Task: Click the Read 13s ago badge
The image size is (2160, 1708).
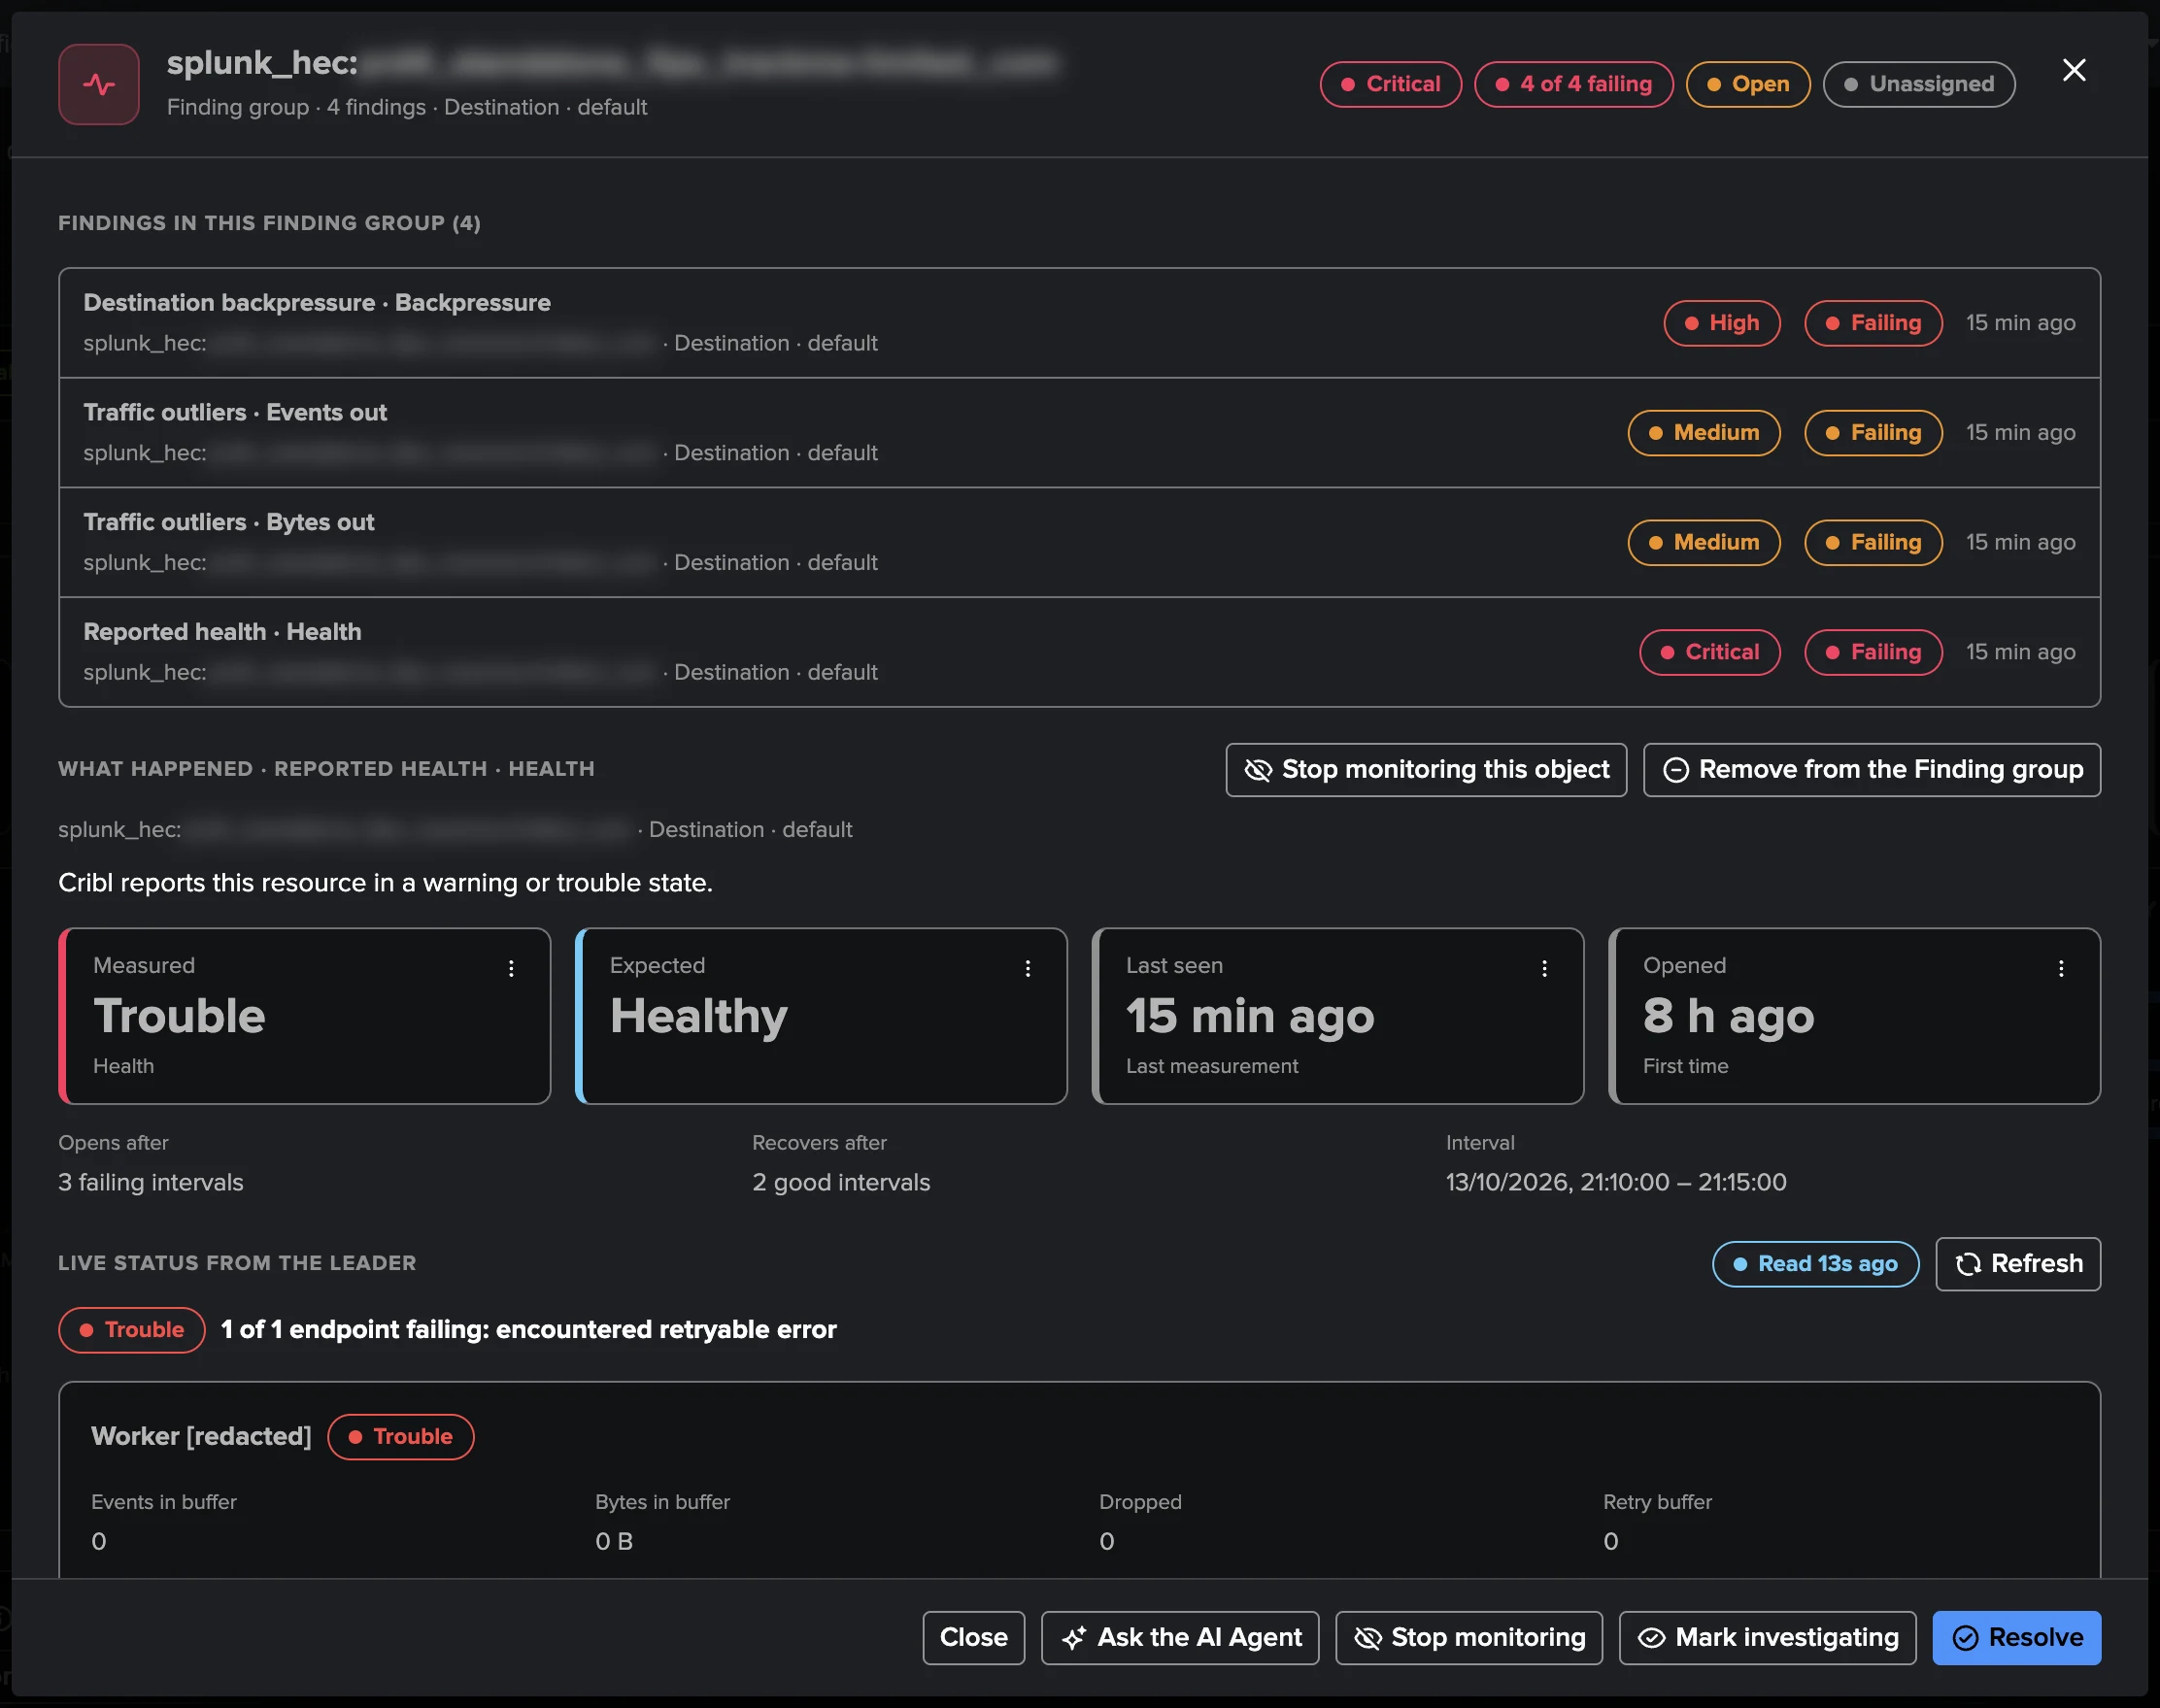Action: [x=1816, y=1264]
